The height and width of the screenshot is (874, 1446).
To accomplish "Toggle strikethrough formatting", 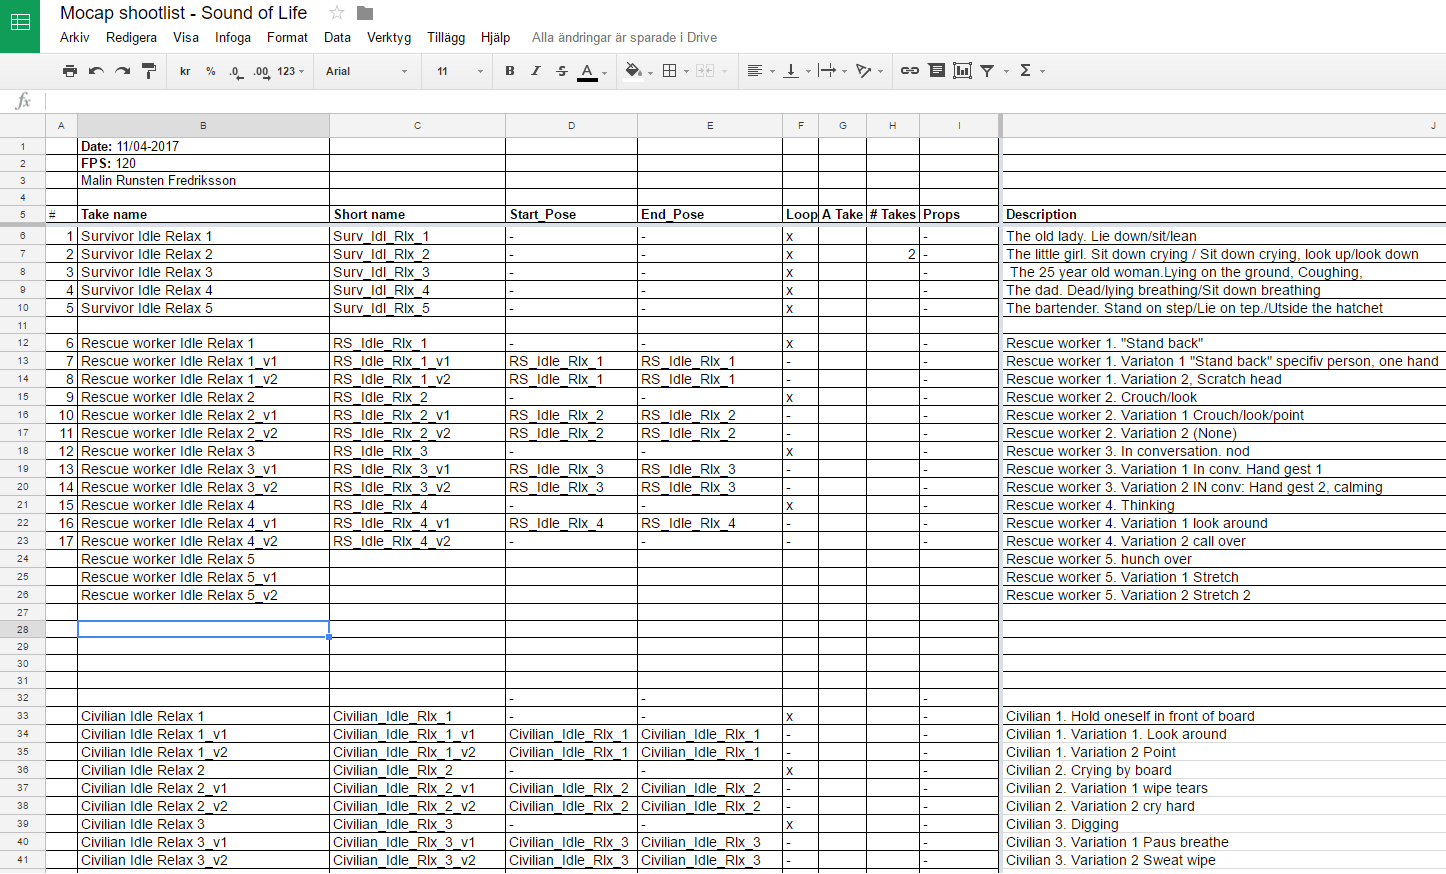I will click(562, 71).
